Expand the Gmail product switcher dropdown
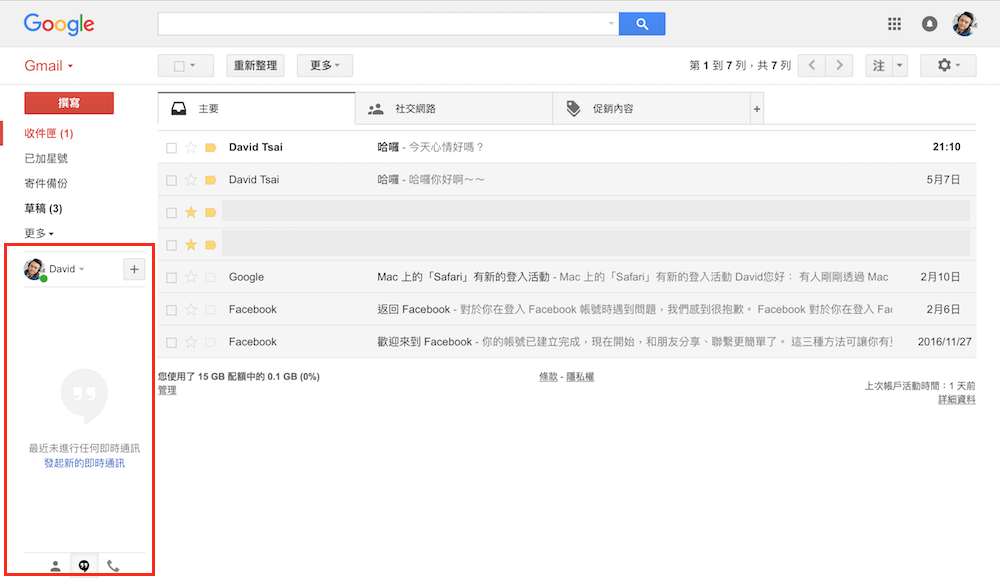Viewport: 1000px width, 578px height. (49, 66)
